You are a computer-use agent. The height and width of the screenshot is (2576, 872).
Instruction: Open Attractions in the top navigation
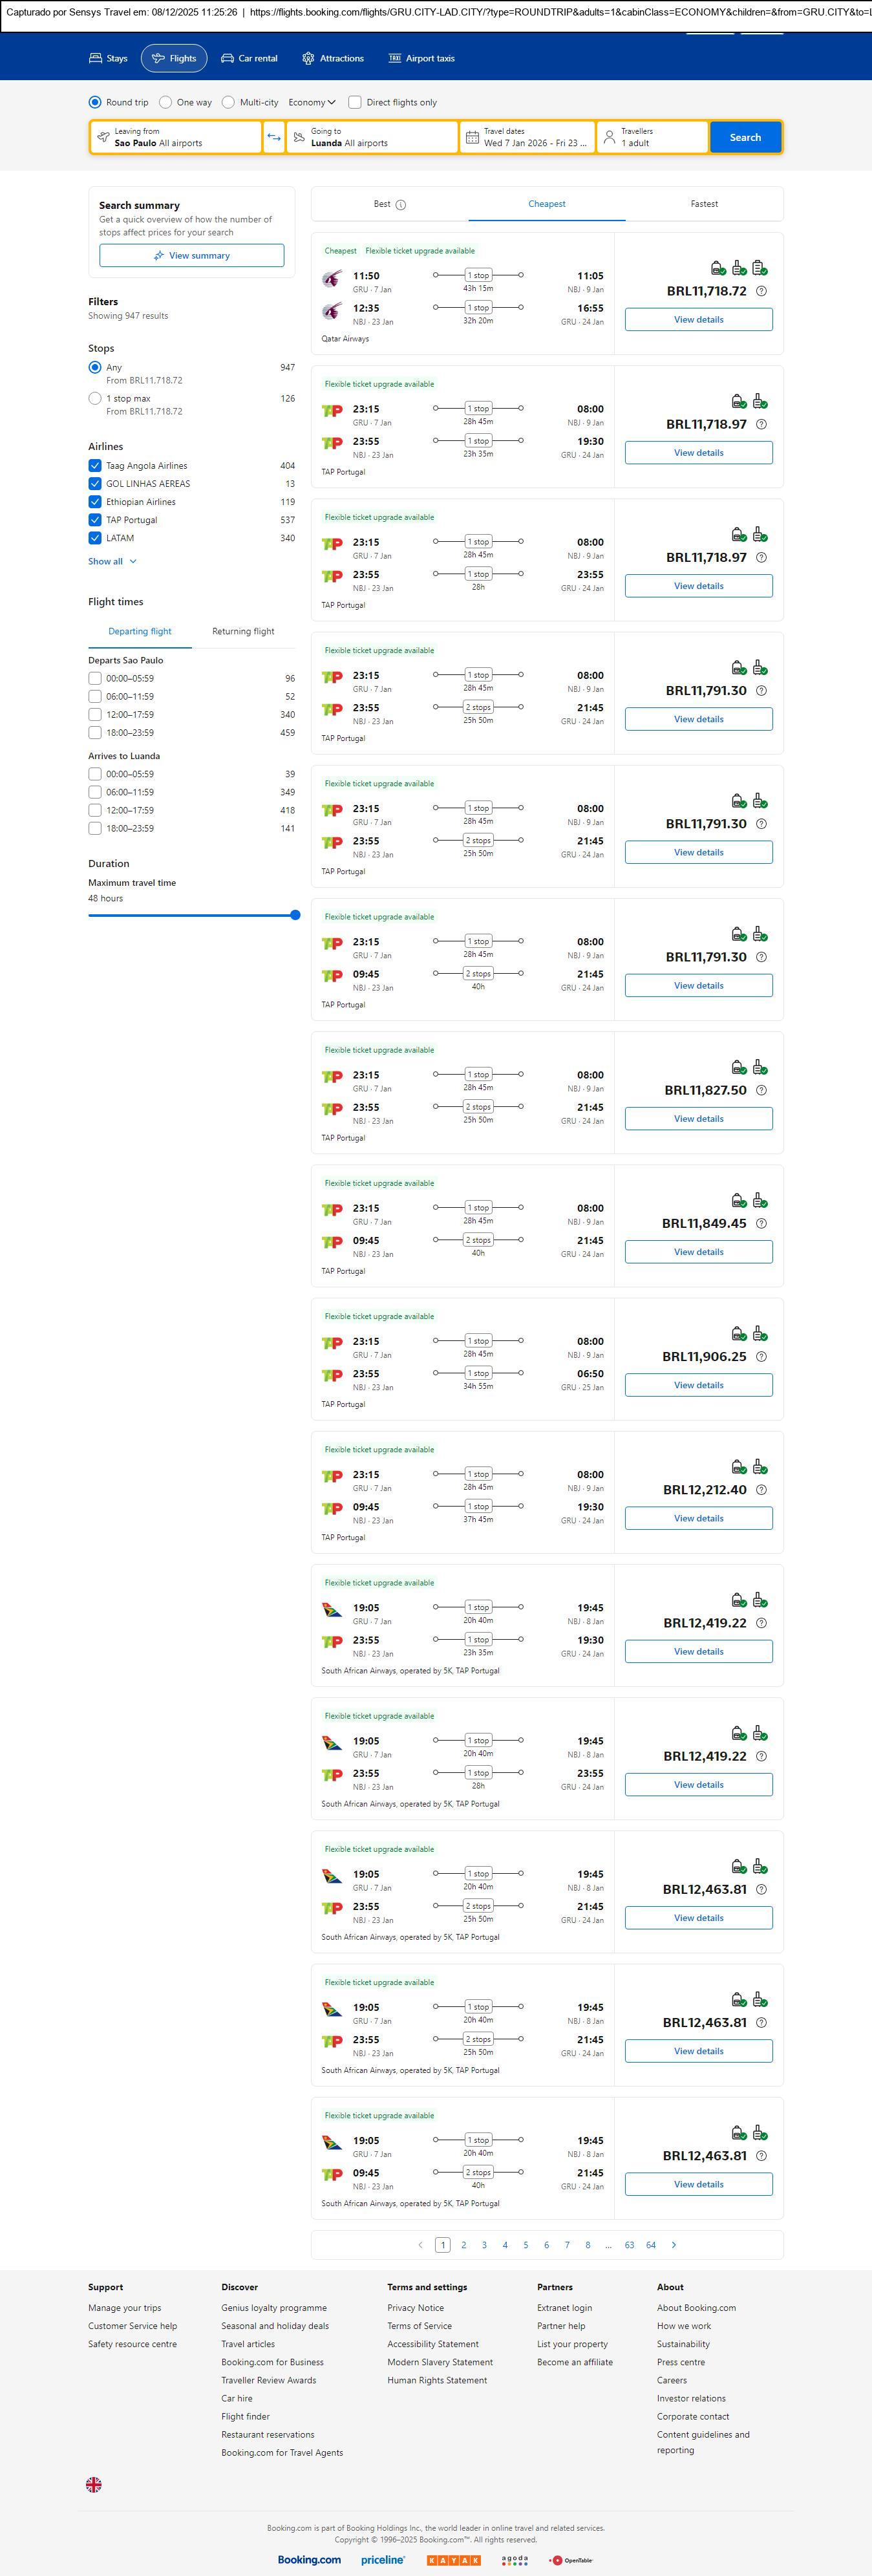pos(333,58)
